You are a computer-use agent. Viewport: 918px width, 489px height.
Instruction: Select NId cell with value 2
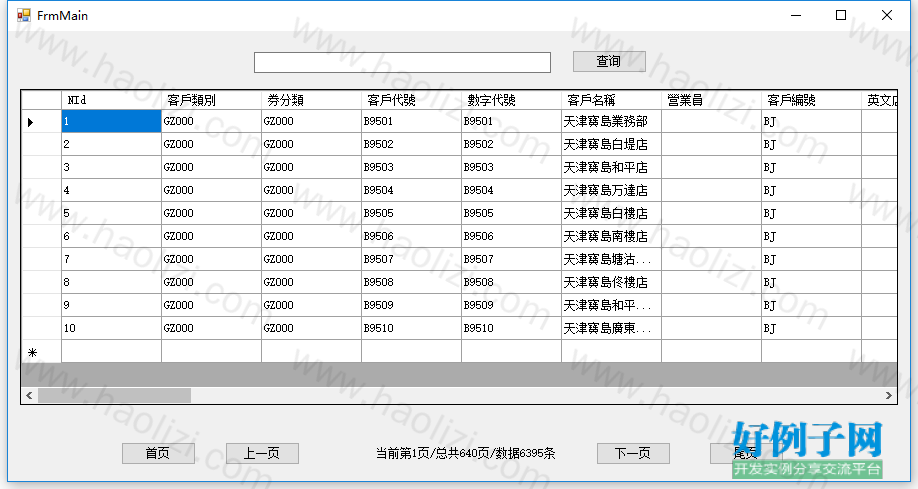111,144
